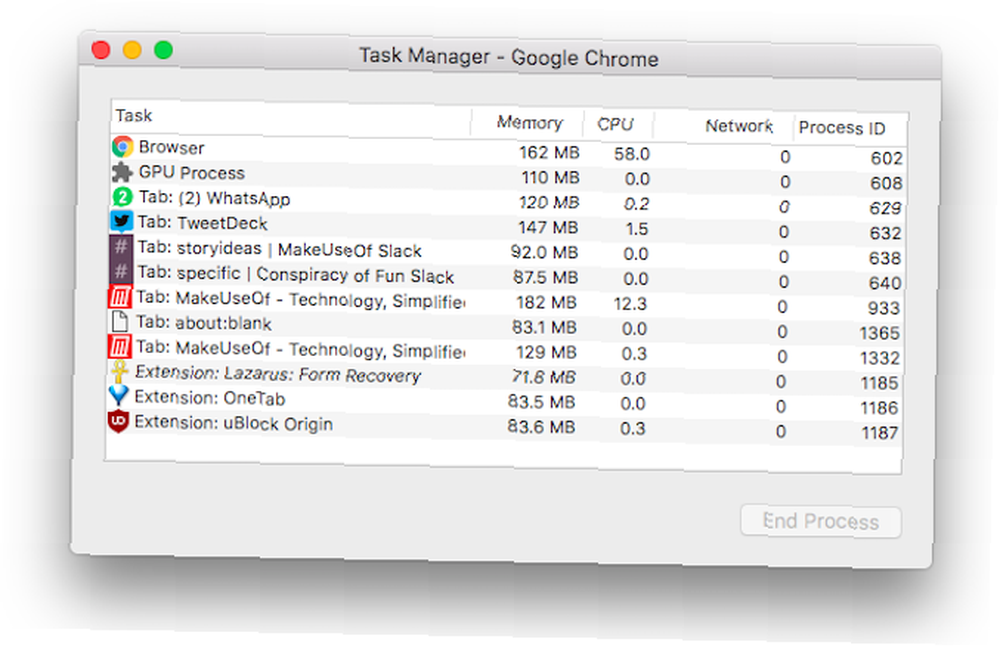This screenshot has width=1000, height=648.
Task: Click the 12.3 CPU value
Action: click(630, 304)
